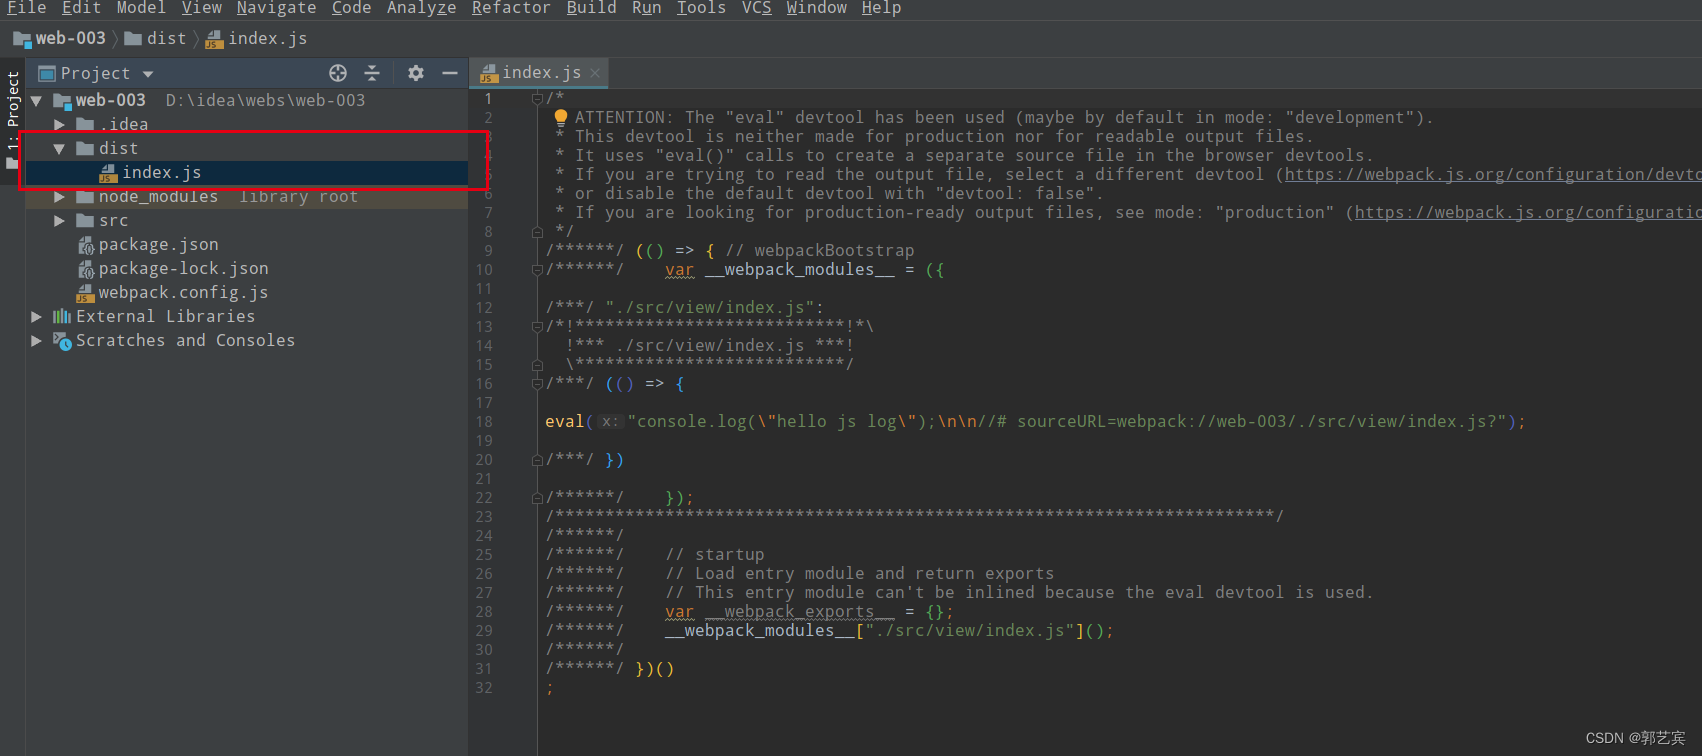The image size is (1702, 756).
Task: Open the Tools menu
Action: pyautogui.click(x=702, y=8)
